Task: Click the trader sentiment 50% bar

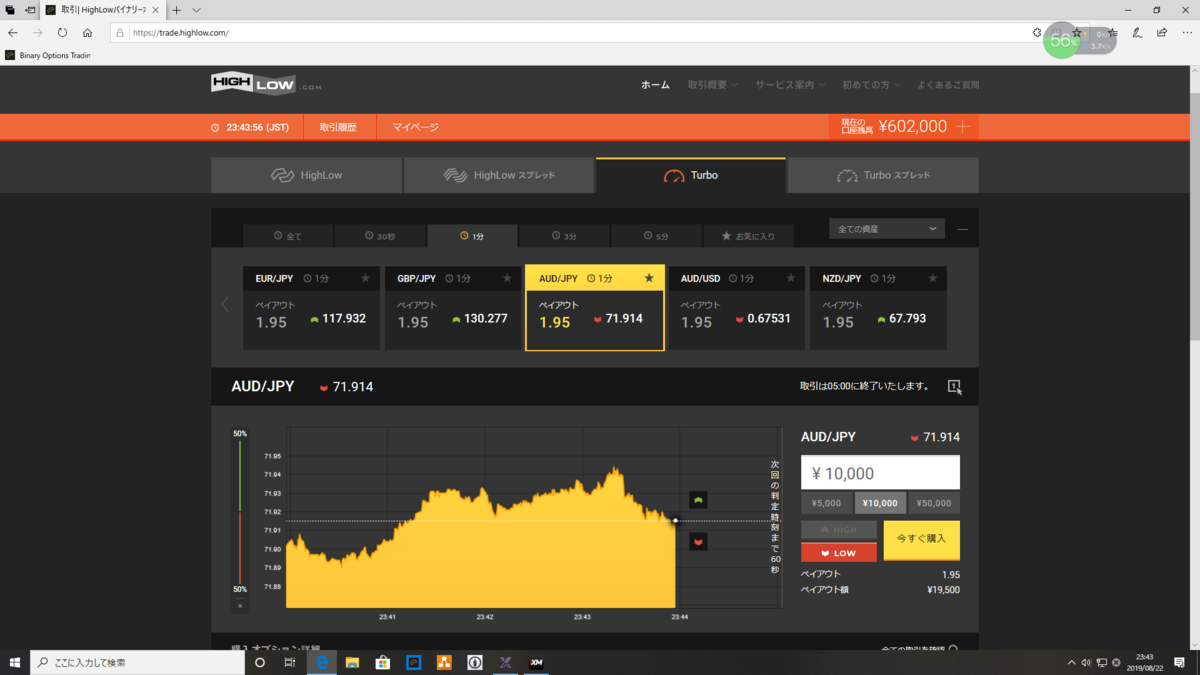Action: coord(240,512)
